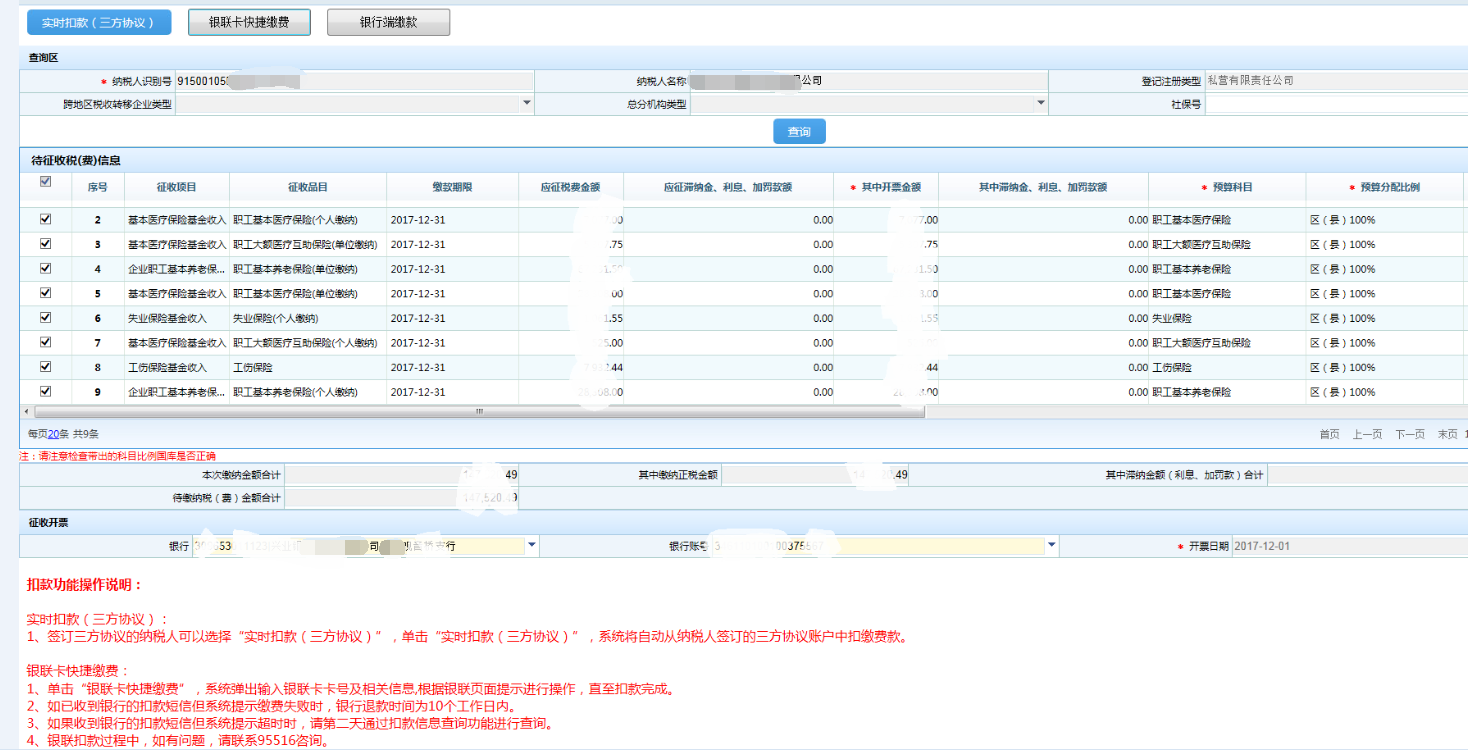Click 征收品目 column header
The width and height of the screenshot is (1468, 750).
[308, 187]
